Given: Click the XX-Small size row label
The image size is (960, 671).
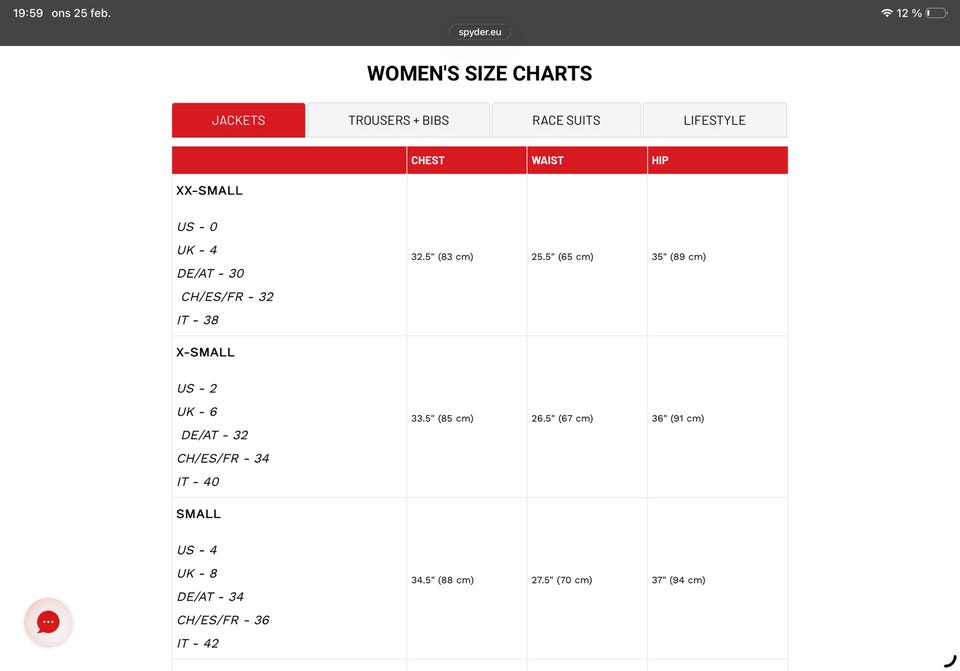Looking at the screenshot, I should pyautogui.click(x=210, y=190).
